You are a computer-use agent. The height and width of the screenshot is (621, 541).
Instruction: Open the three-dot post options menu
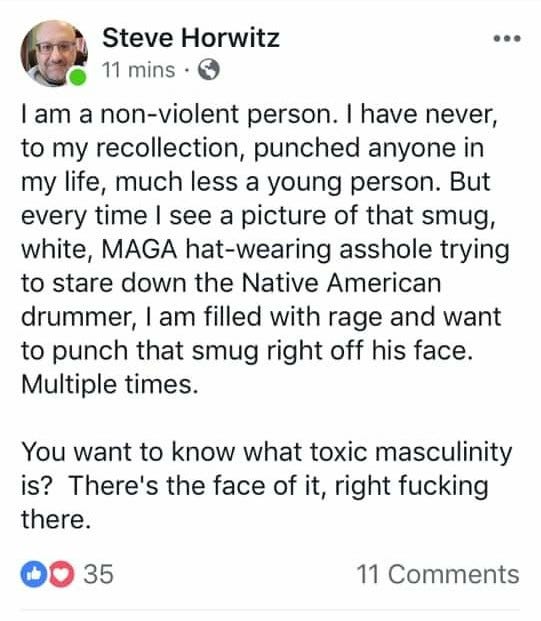507,38
